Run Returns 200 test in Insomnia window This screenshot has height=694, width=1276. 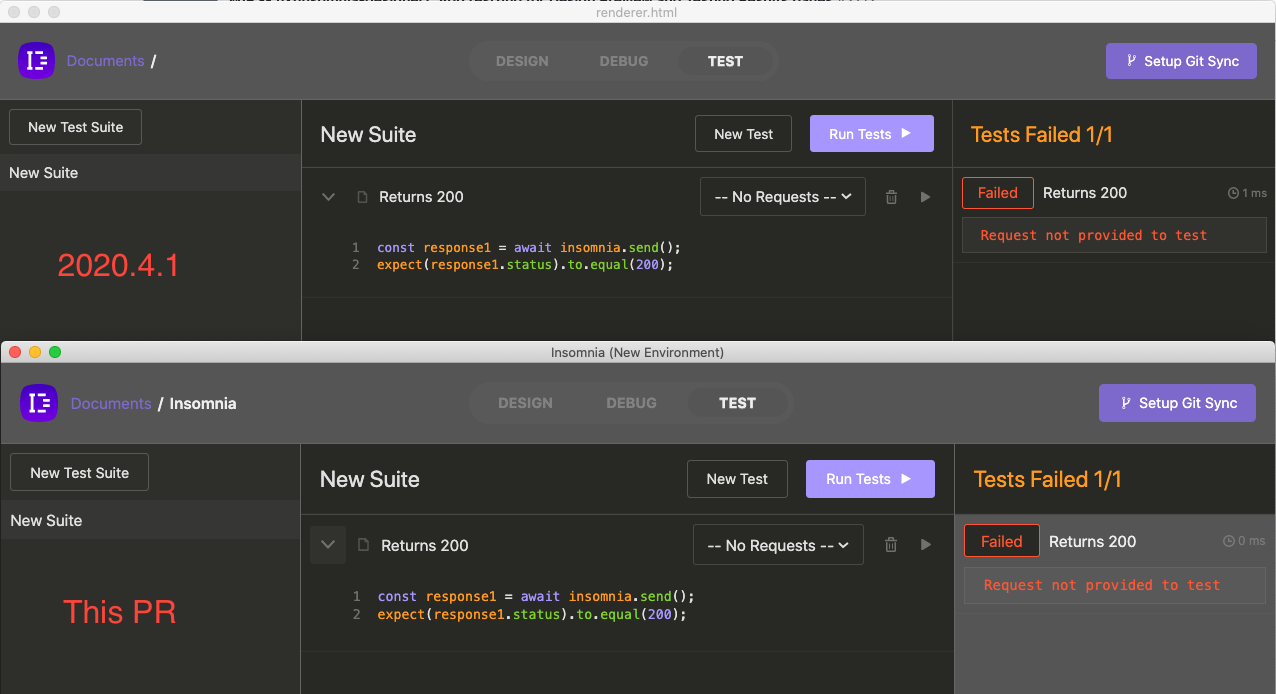(926, 545)
